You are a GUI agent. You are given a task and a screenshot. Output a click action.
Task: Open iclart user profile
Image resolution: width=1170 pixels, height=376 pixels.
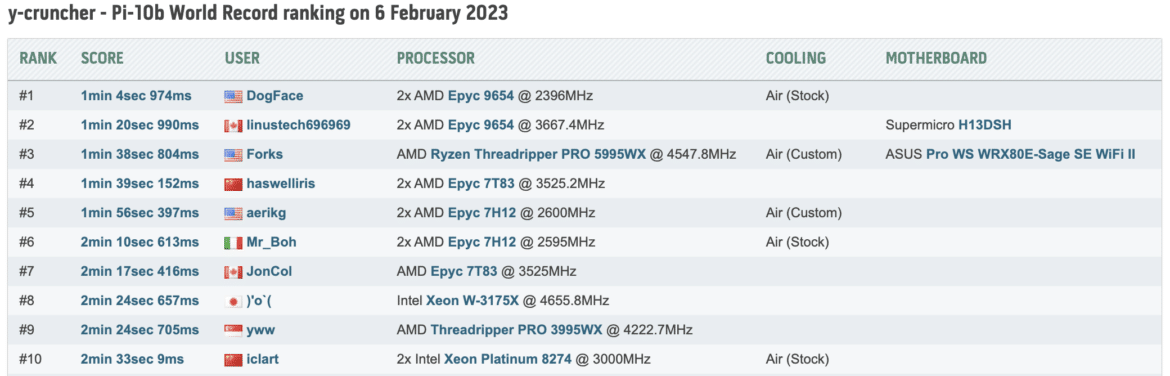point(263,360)
